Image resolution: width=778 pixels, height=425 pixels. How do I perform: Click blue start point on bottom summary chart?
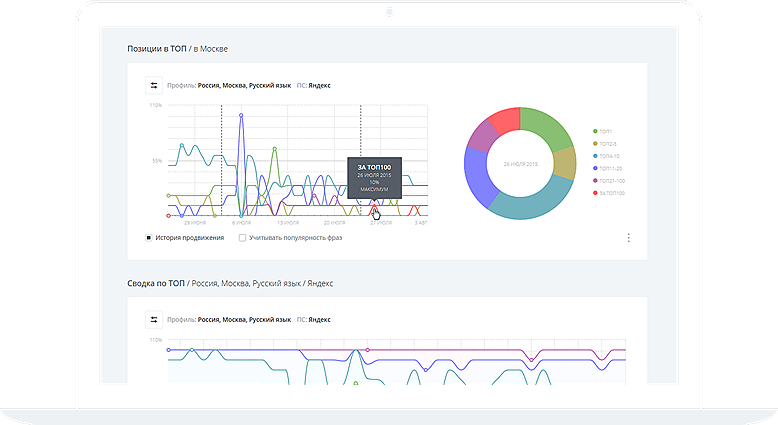(x=169, y=350)
